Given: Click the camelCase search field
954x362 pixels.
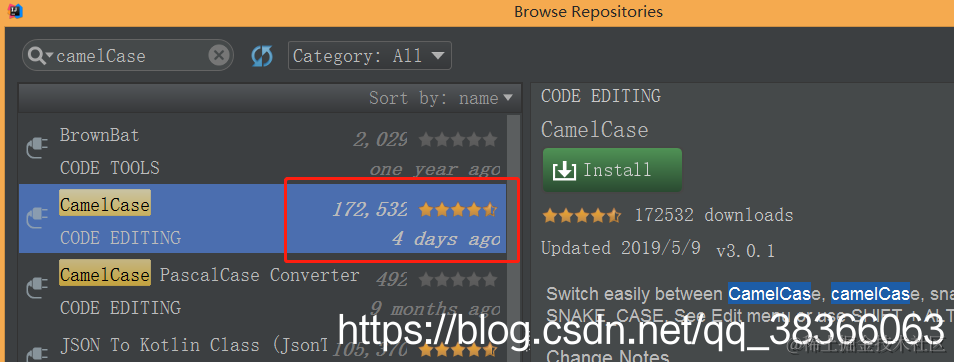Looking at the screenshot, I should point(128,56).
